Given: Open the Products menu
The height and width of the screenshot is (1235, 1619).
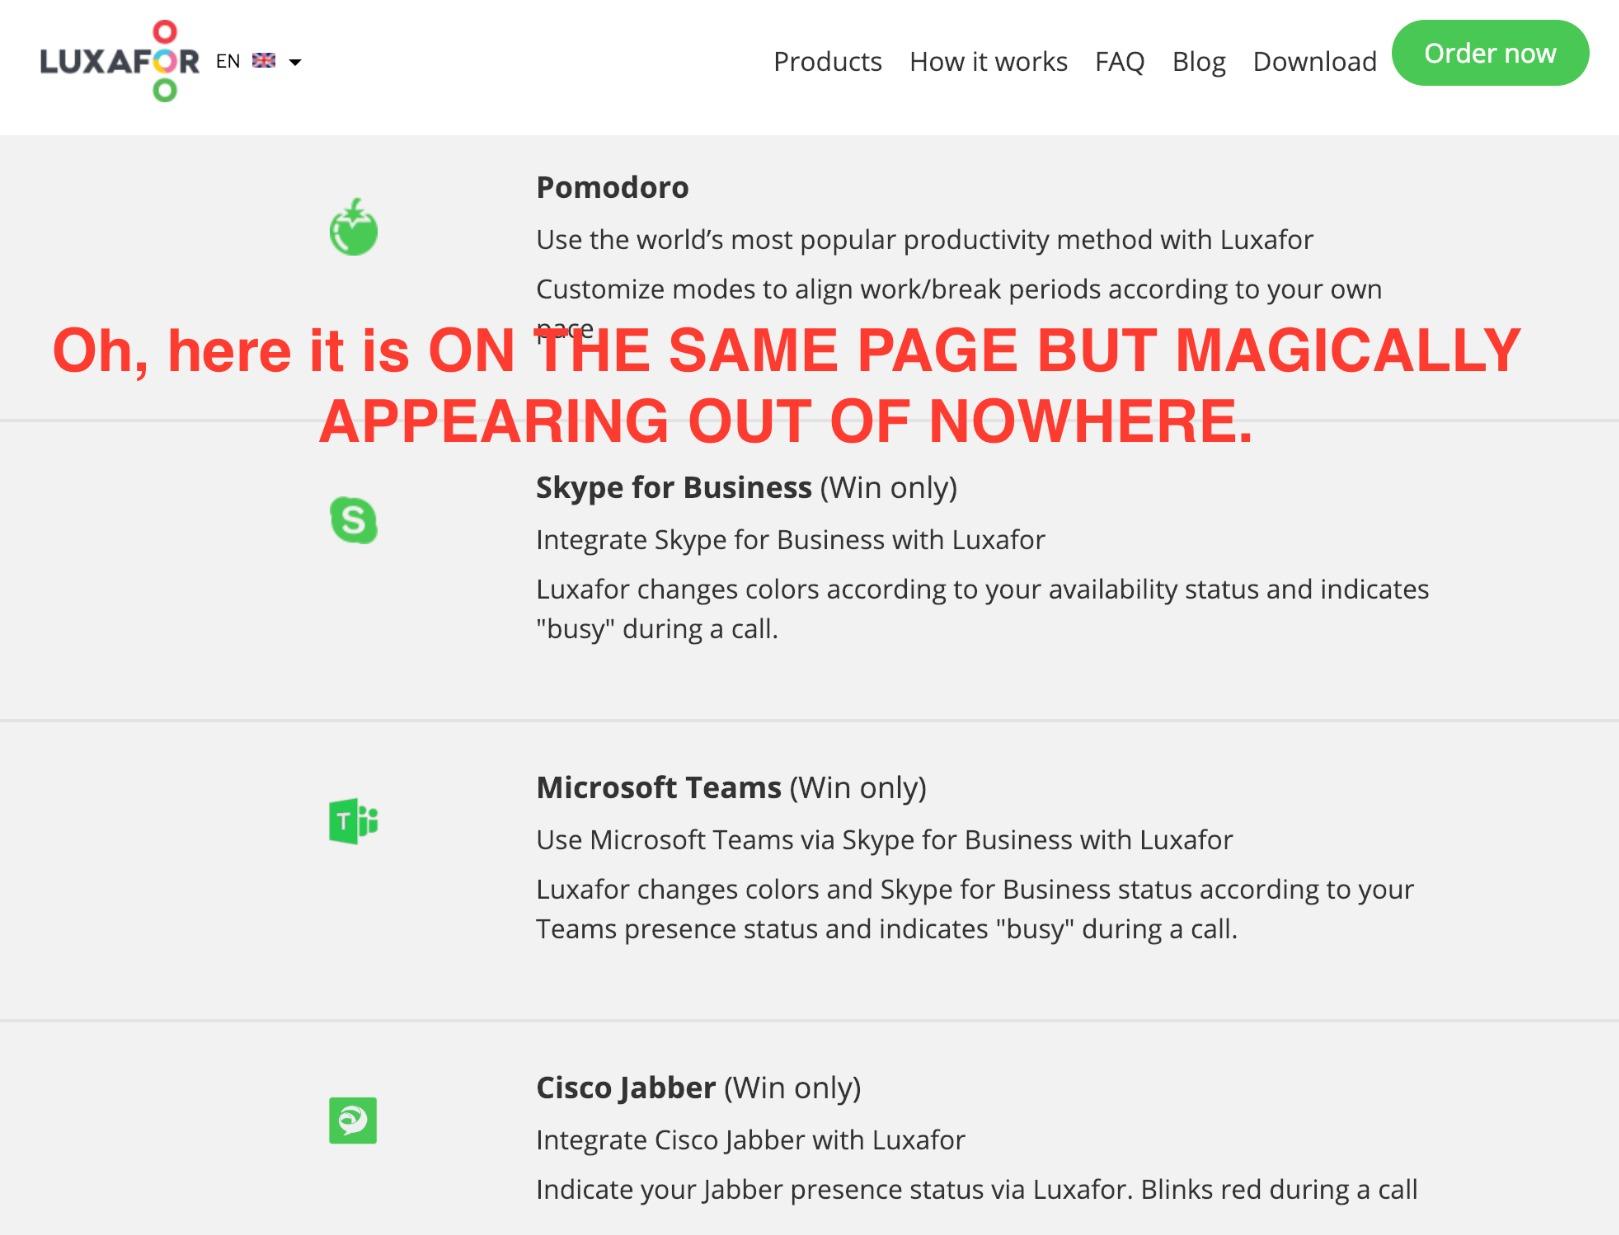Looking at the screenshot, I should [827, 62].
